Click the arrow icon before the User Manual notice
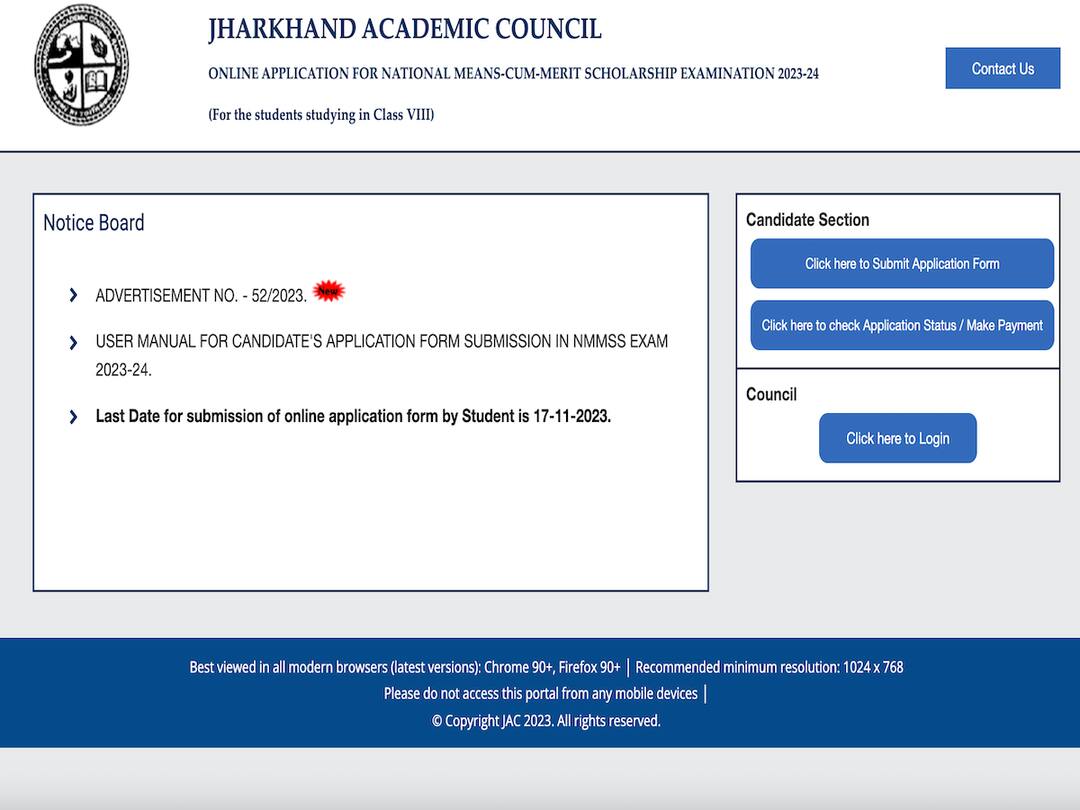Screen dimensions: 1080x810 [x=73, y=342]
